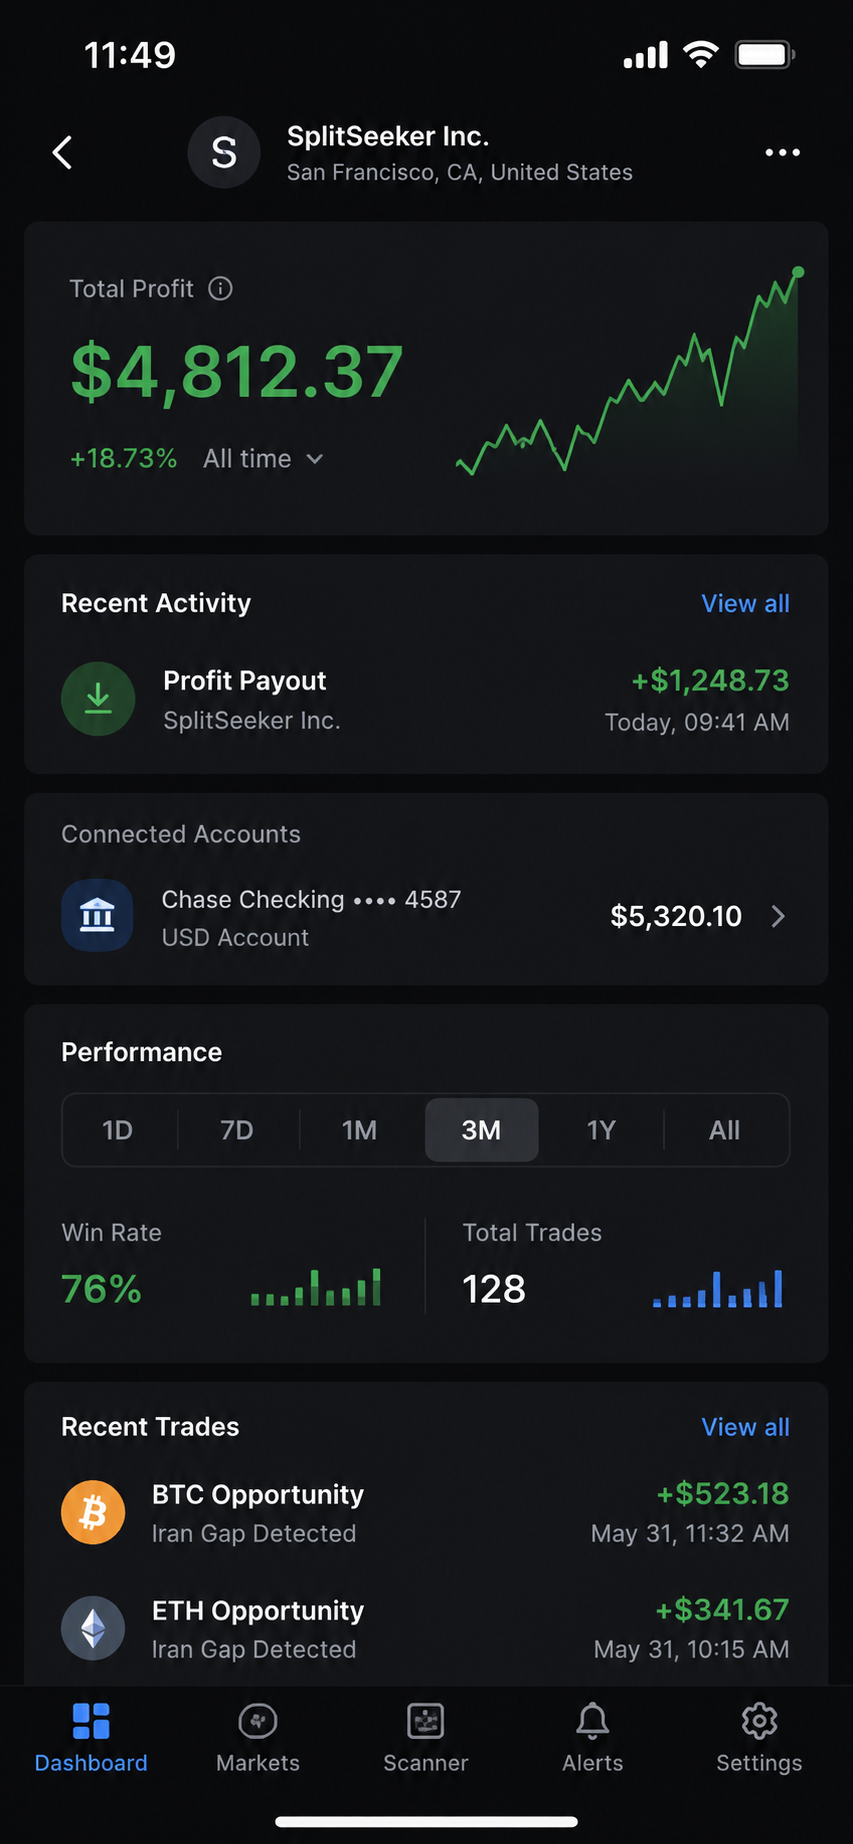
Task: Open the three-dot more options menu
Action: click(782, 153)
